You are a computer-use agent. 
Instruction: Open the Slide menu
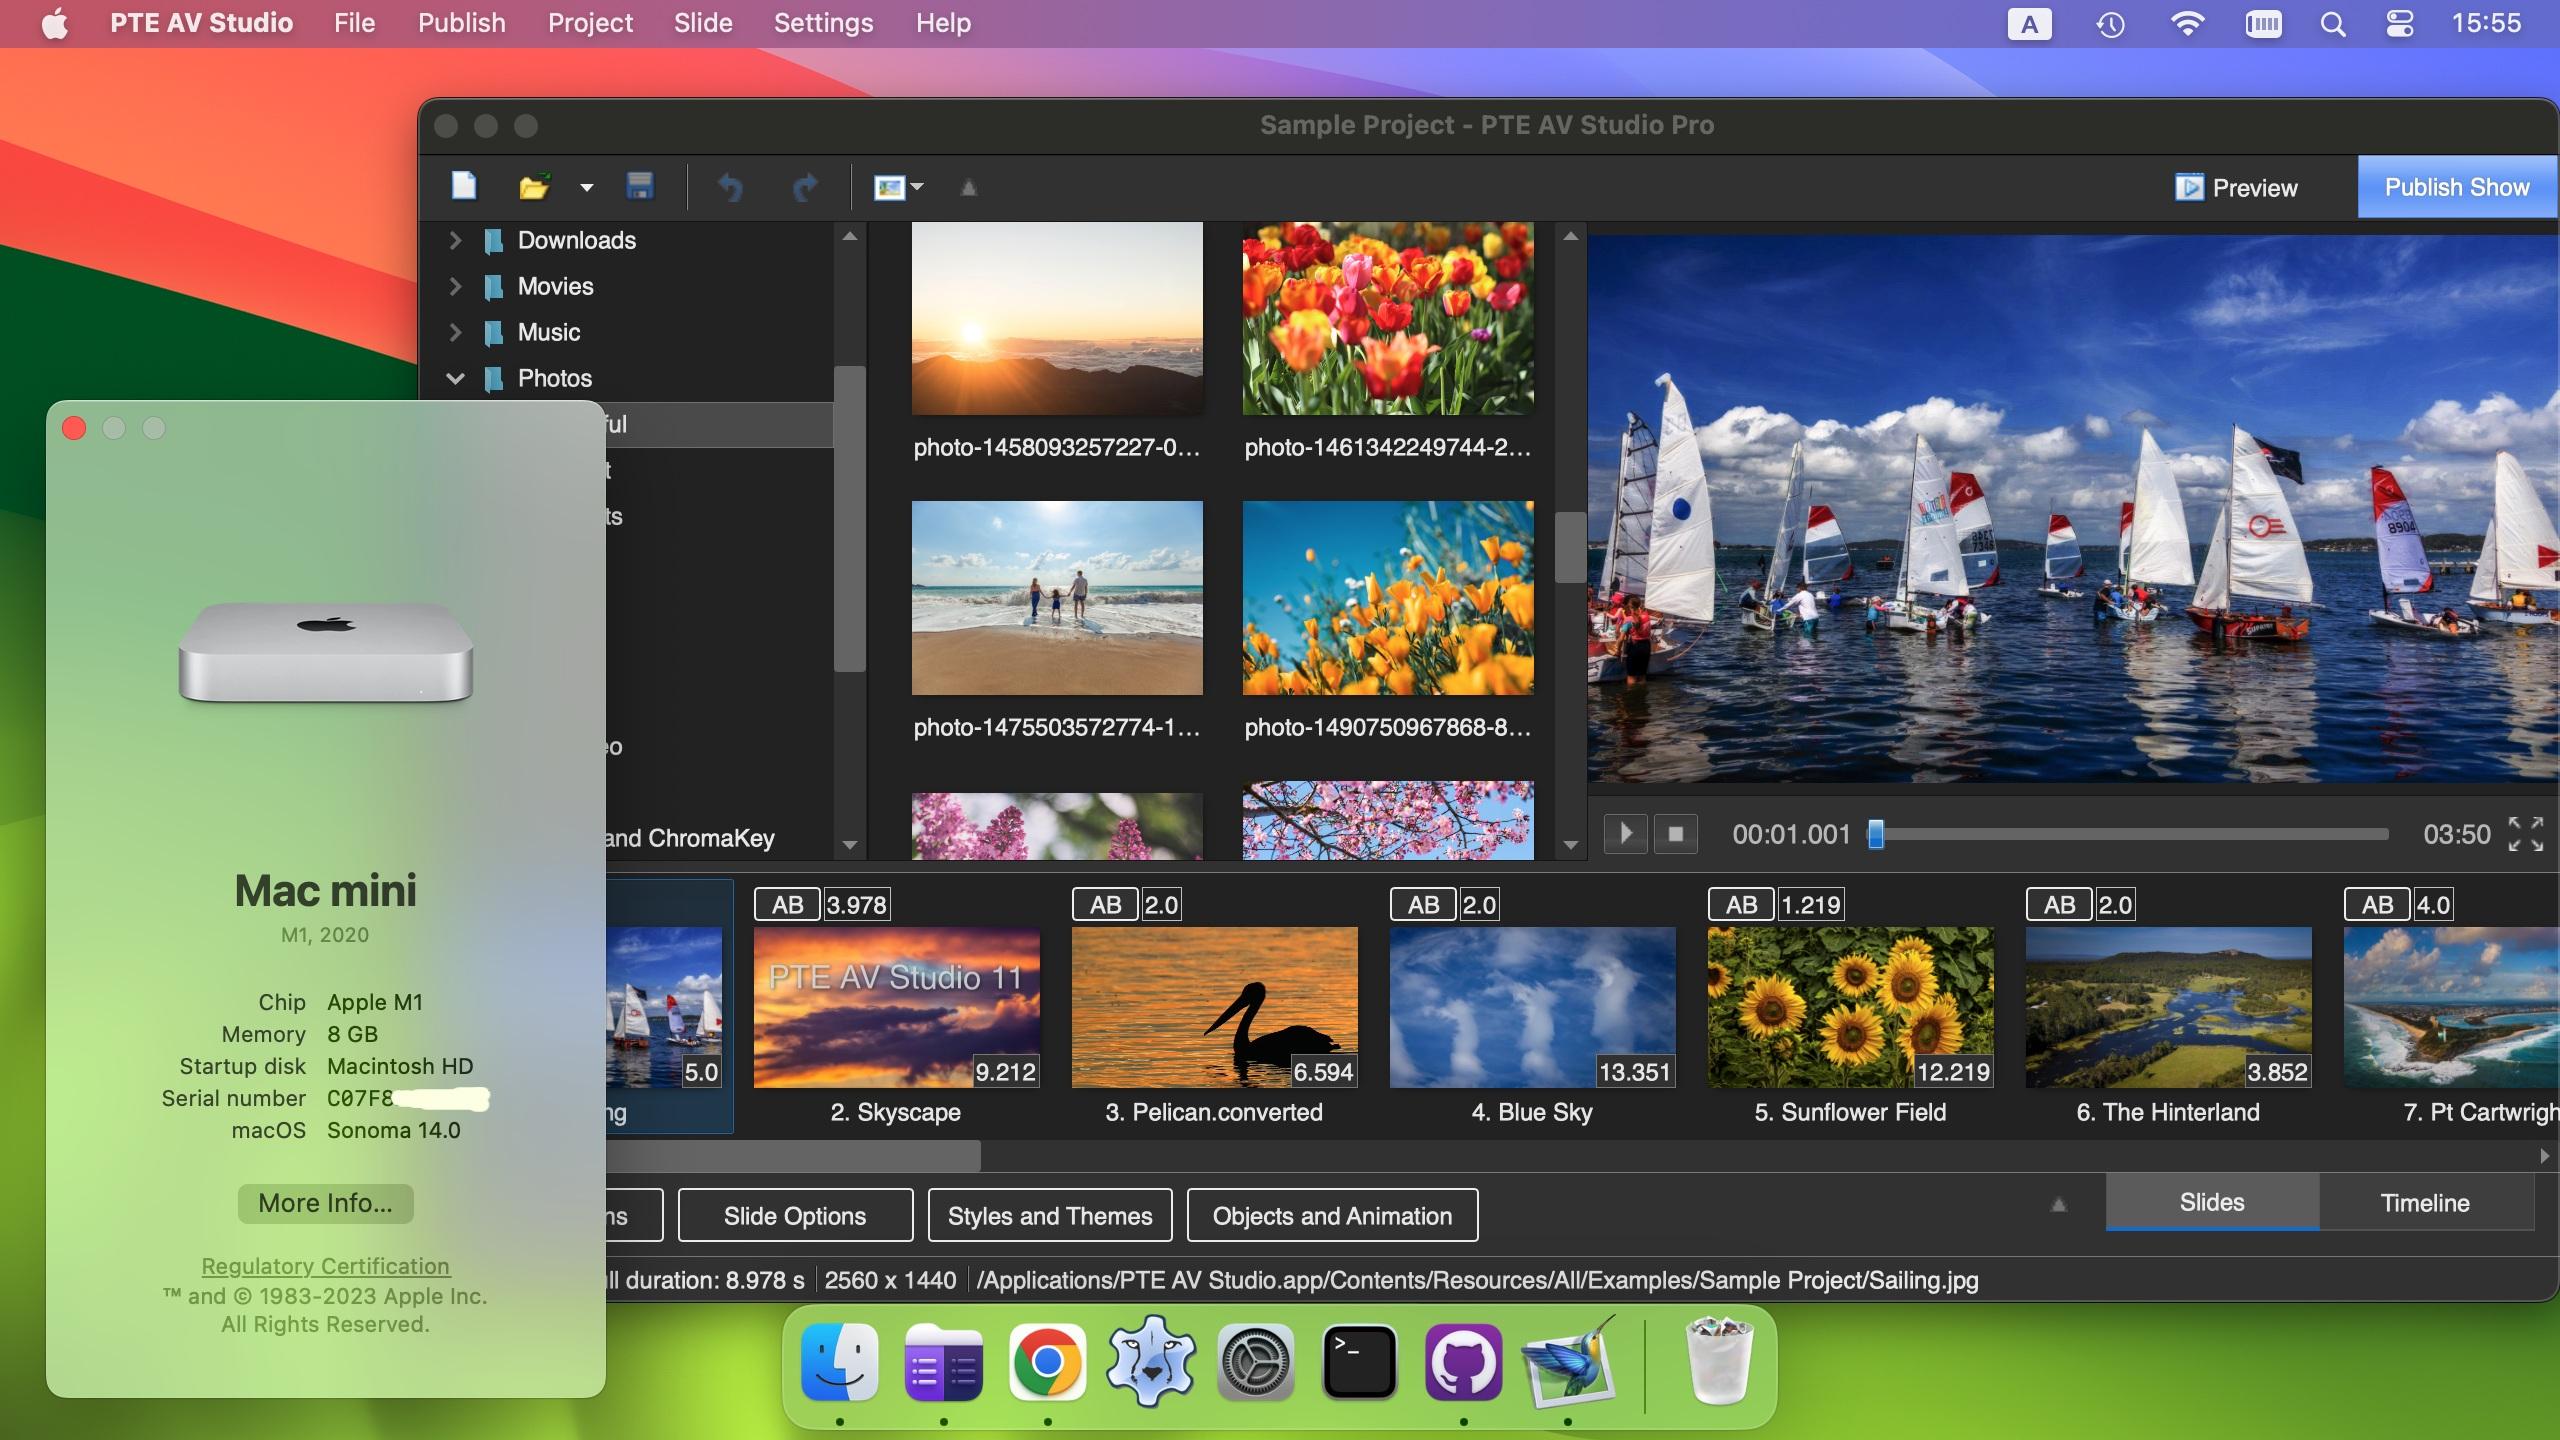click(703, 23)
